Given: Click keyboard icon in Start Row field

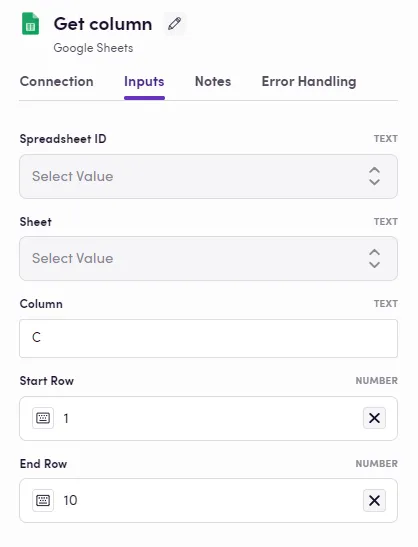Looking at the screenshot, I should pos(43,418).
